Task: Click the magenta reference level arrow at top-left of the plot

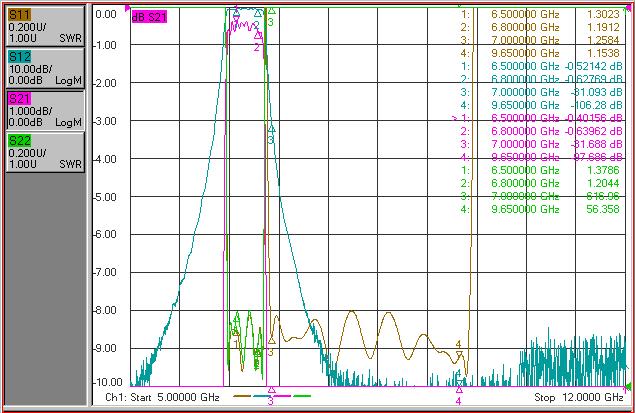Action: (x=128, y=8)
